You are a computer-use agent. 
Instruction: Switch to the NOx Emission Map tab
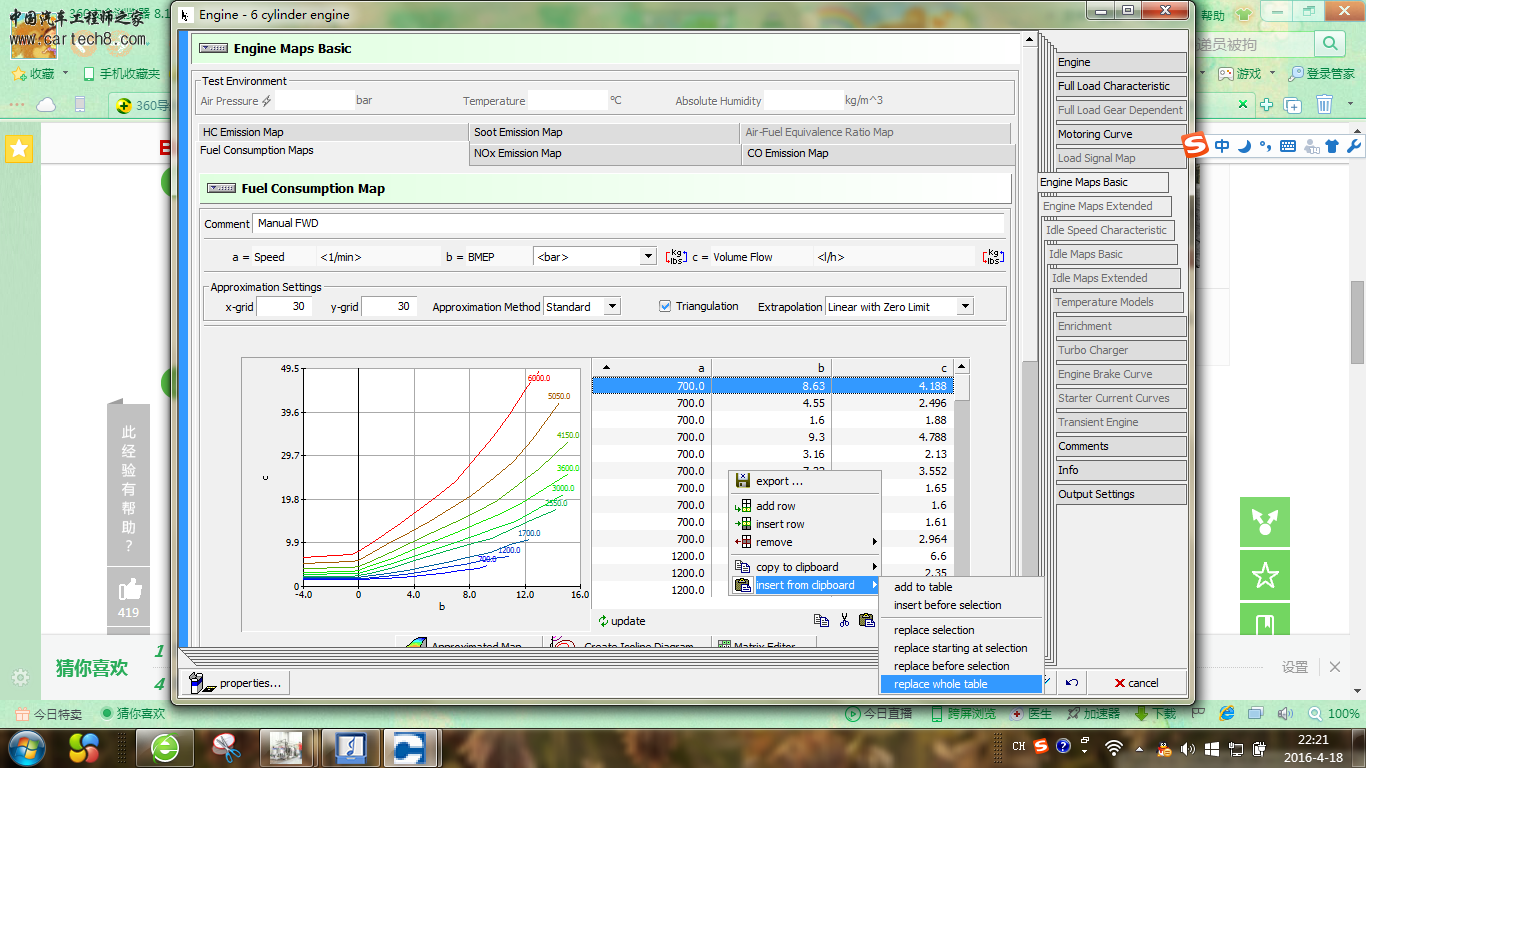click(604, 153)
